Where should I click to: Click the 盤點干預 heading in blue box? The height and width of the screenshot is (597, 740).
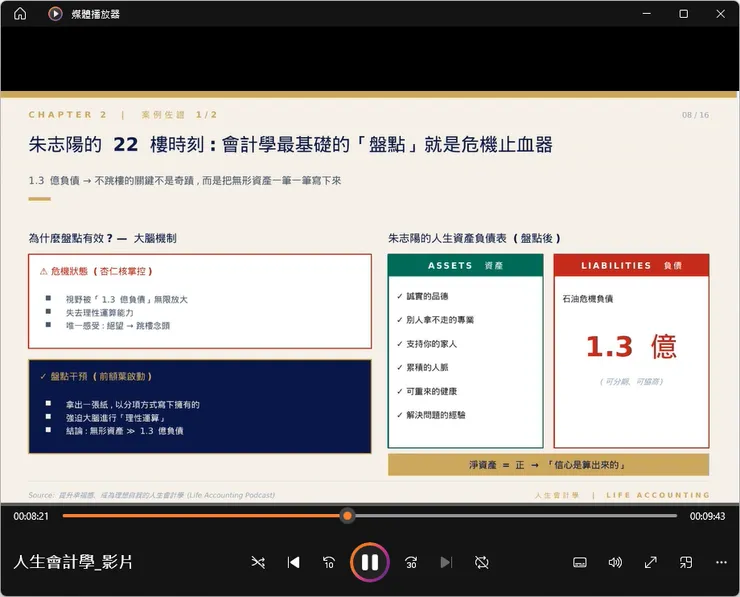(x=96, y=377)
